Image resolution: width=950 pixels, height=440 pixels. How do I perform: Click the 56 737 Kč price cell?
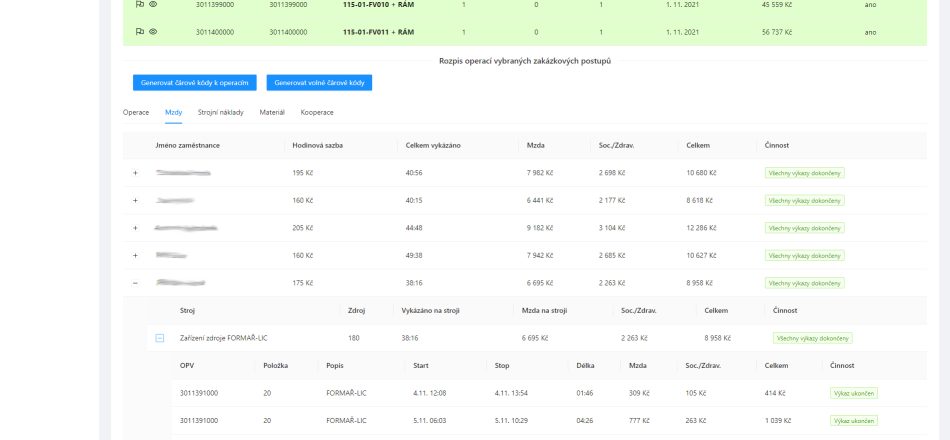pyautogui.click(x=776, y=32)
